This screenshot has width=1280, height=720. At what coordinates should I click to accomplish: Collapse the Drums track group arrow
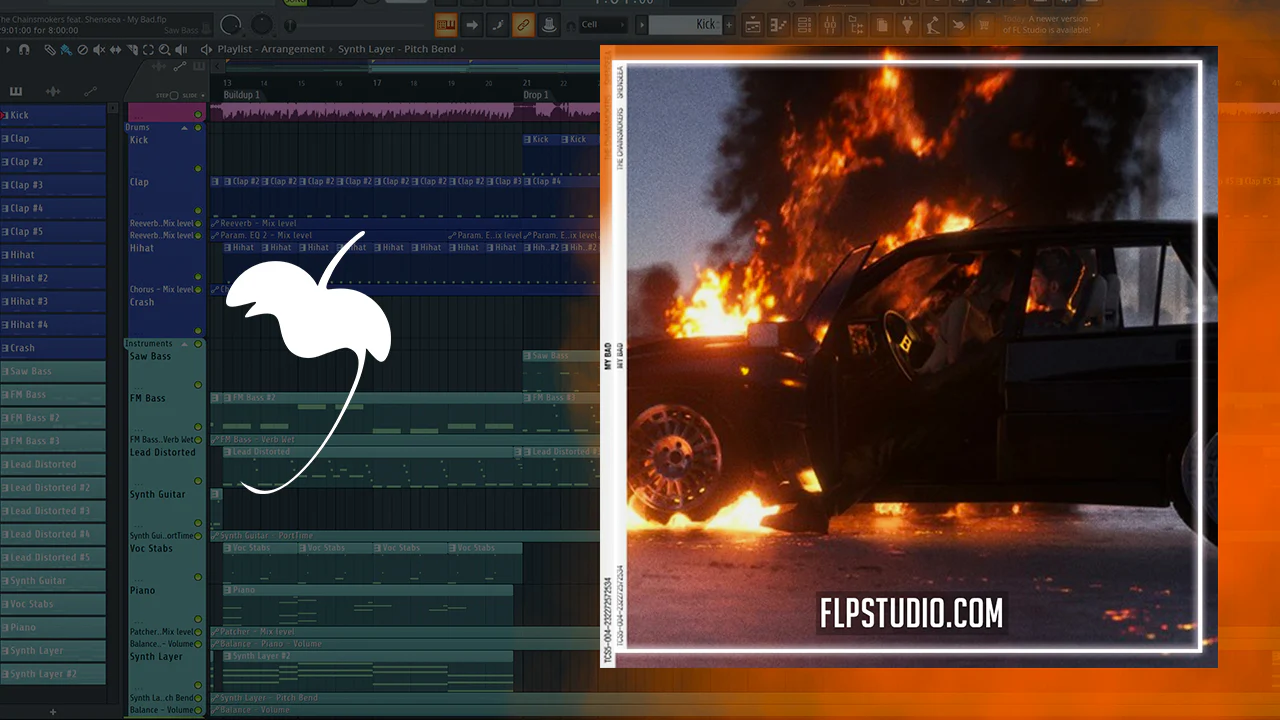coord(184,128)
